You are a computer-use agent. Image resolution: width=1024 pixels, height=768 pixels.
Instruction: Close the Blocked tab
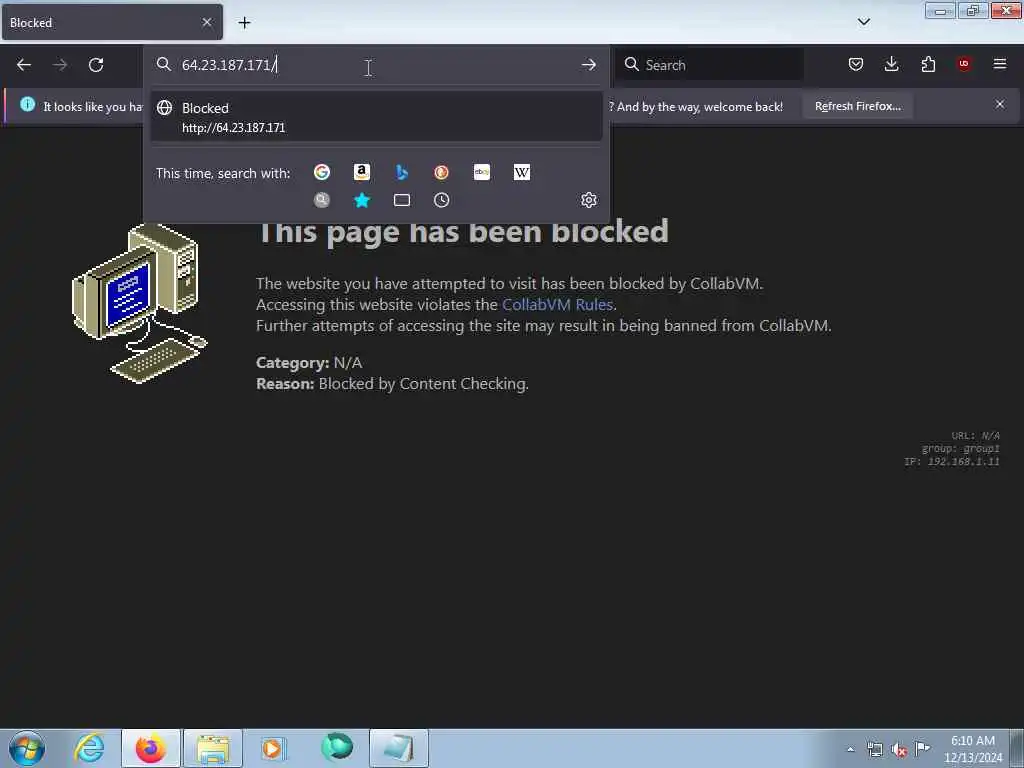point(207,22)
